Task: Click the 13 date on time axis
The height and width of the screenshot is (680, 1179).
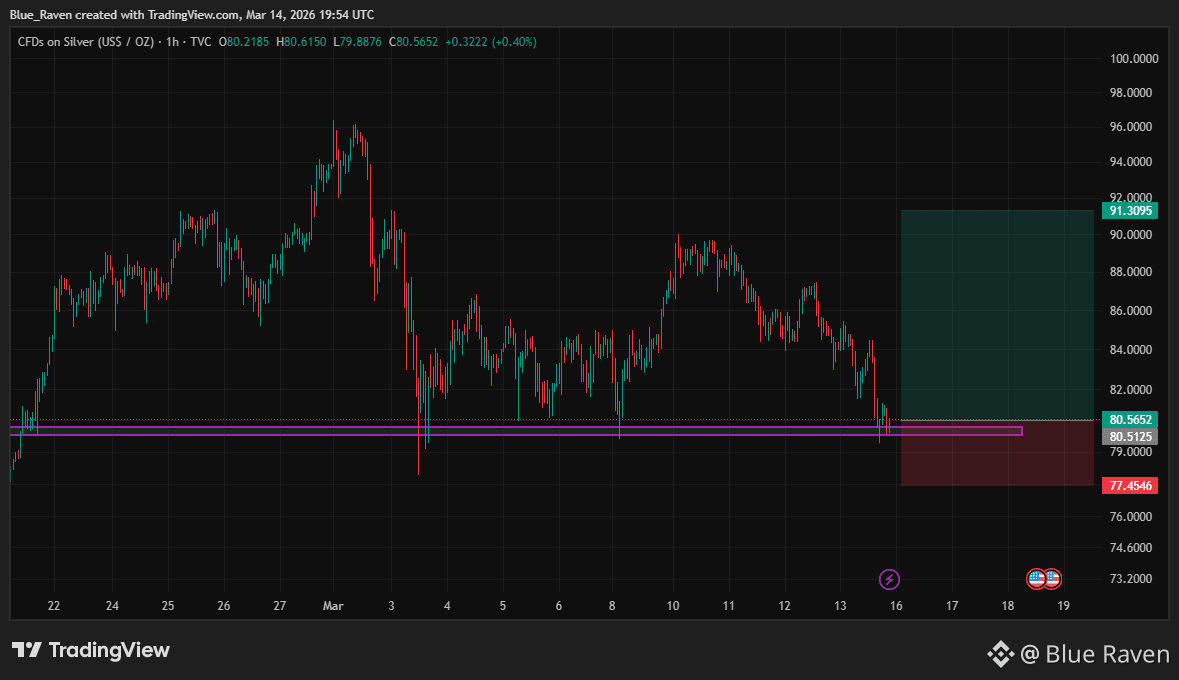Action: [840, 606]
